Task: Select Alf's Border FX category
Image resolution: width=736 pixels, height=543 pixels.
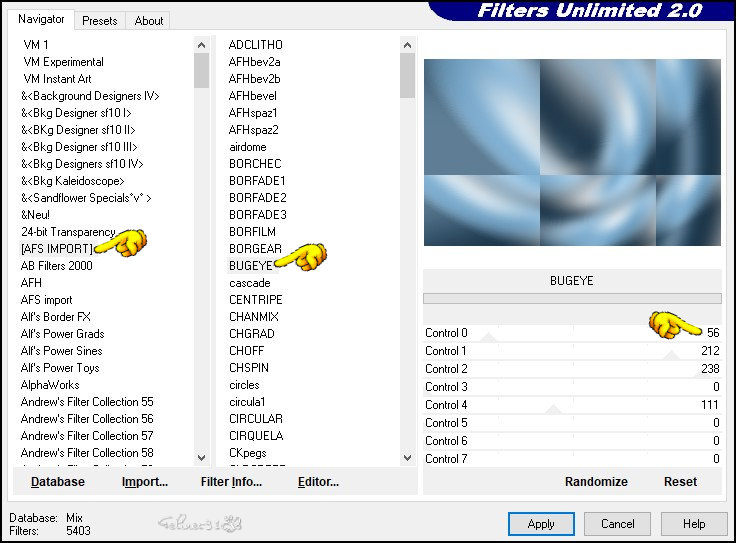Action: tap(55, 317)
